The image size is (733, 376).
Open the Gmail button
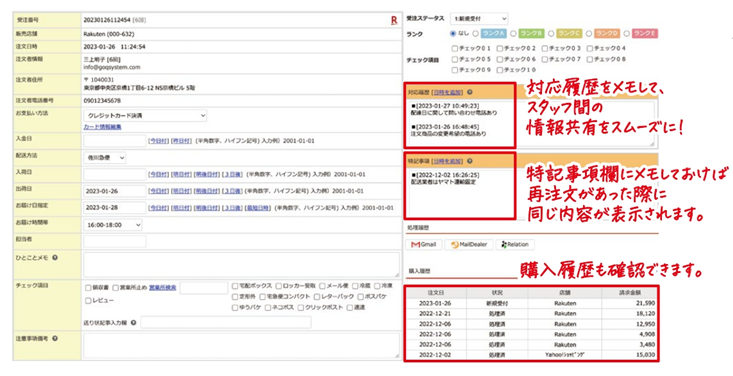(424, 245)
